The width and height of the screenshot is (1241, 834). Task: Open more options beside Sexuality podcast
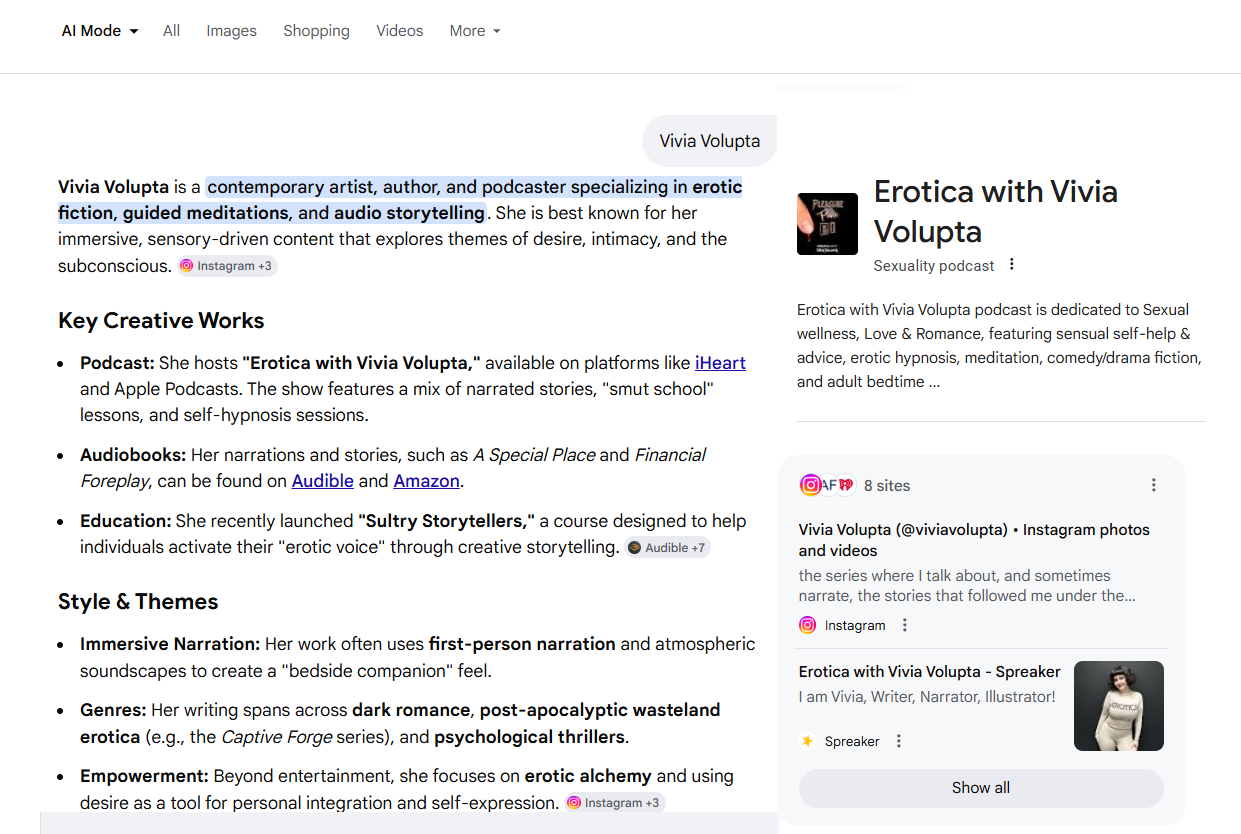click(x=1012, y=265)
